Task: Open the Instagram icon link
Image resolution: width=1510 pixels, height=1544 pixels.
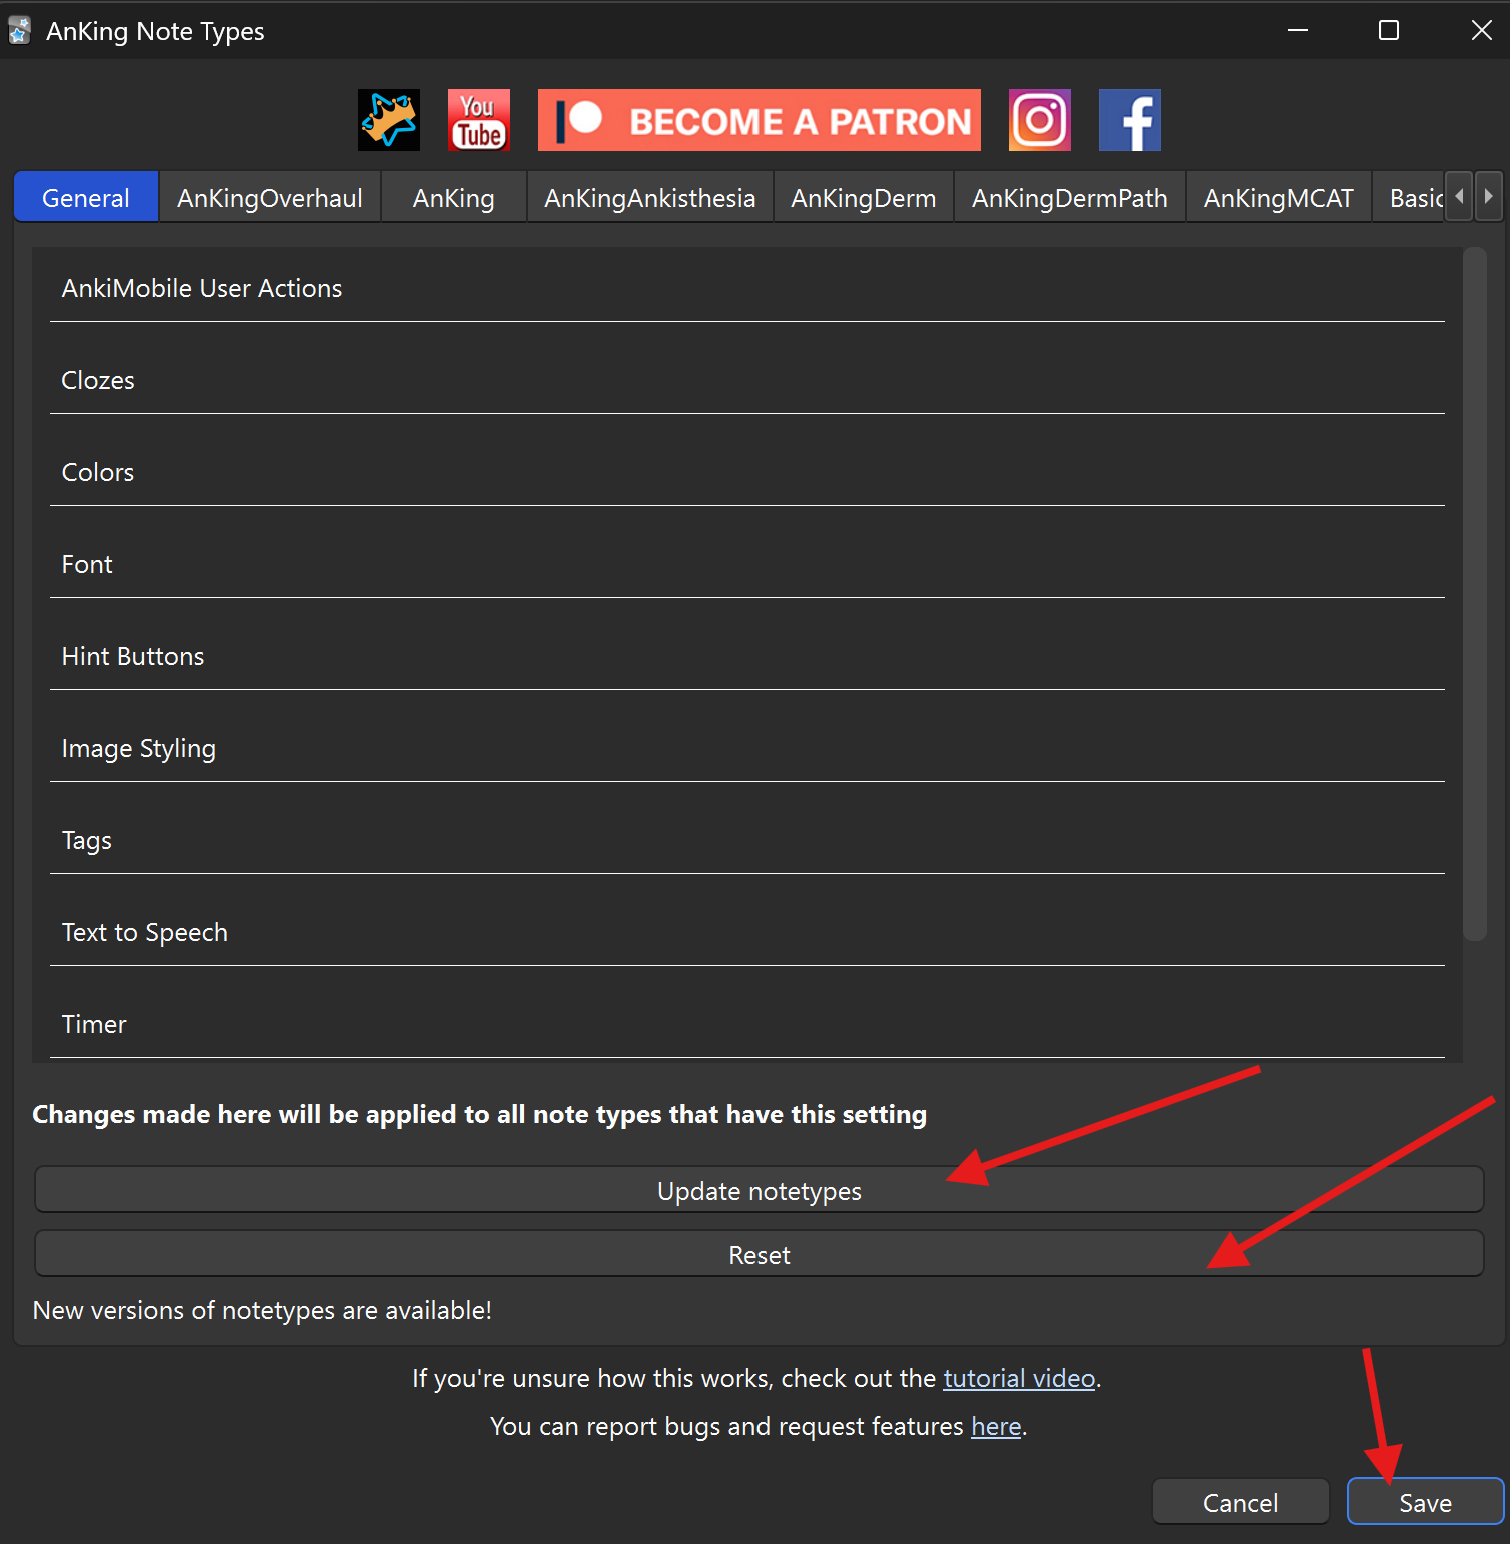Action: 1039,120
